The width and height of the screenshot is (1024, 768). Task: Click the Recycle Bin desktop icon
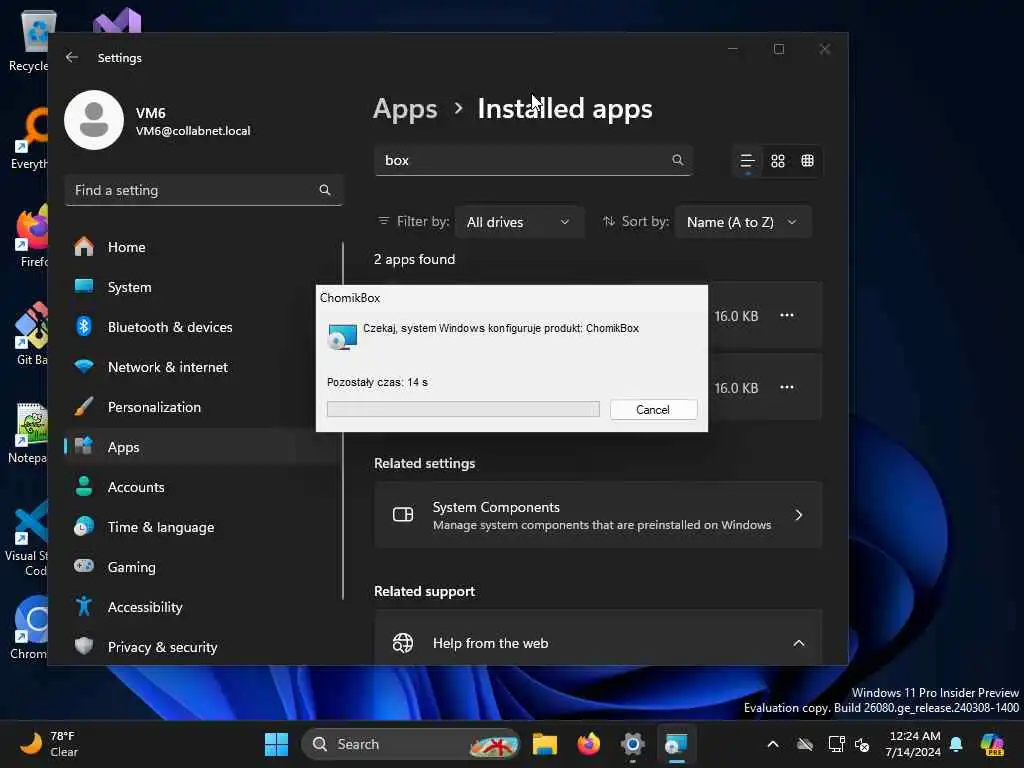coord(30,40)
